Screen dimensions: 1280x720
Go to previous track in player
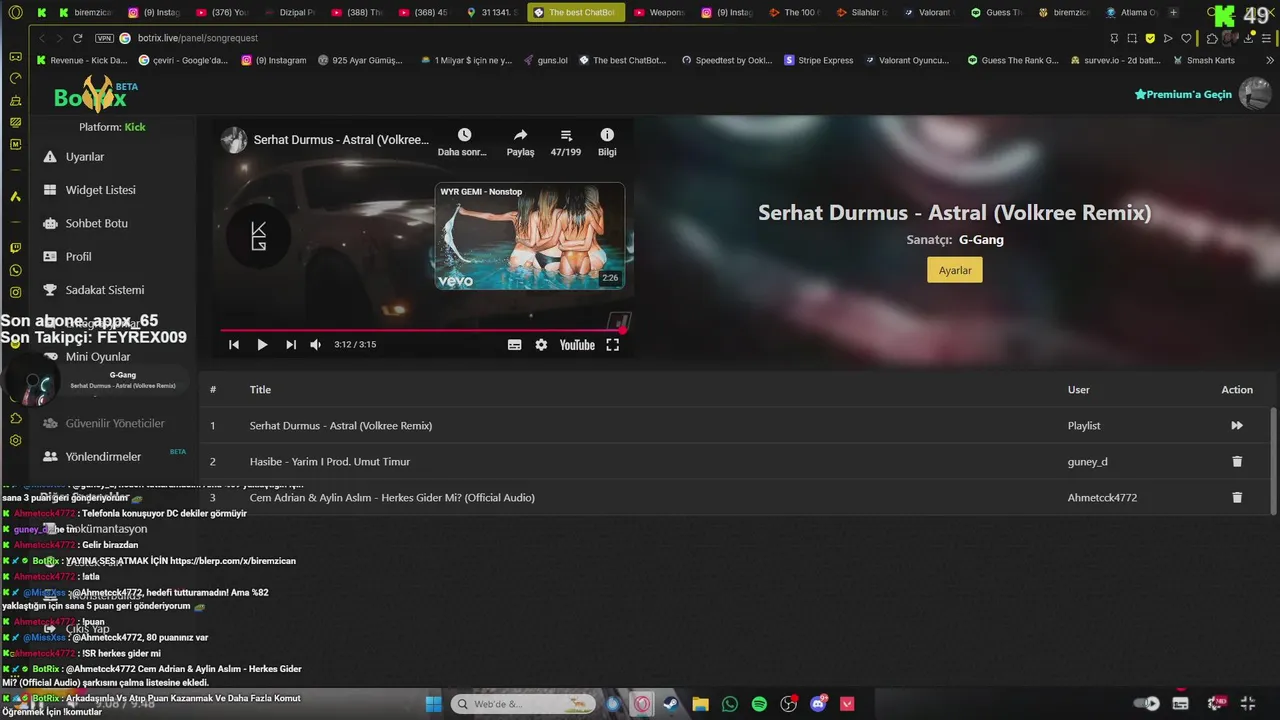(x=234, y=345)
